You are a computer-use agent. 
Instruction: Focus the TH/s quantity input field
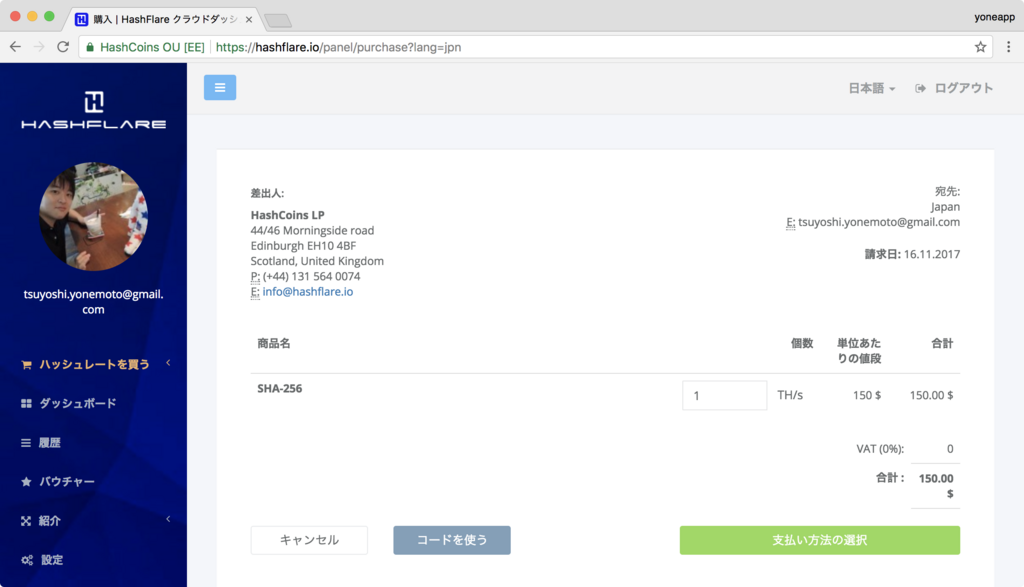[x=724, y=396]
